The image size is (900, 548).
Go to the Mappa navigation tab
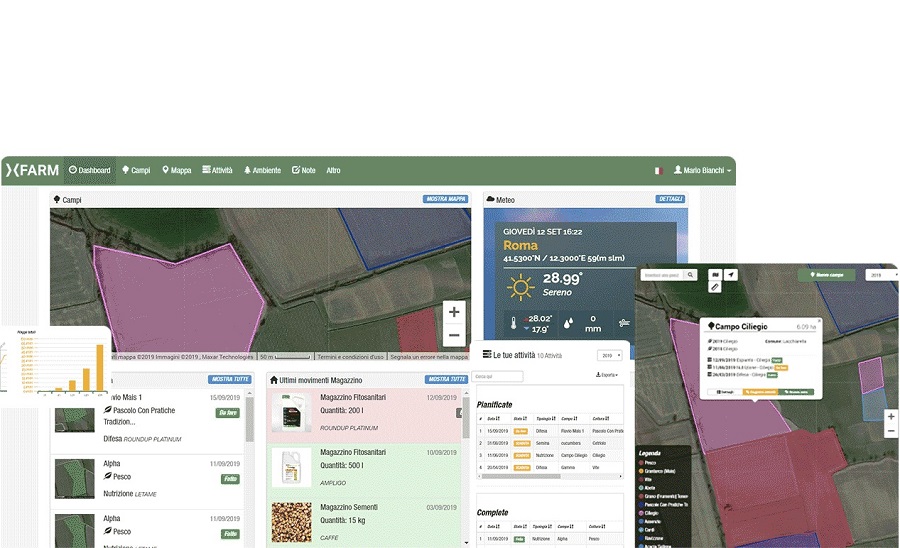pyautogui.click(x=176, y=171)
